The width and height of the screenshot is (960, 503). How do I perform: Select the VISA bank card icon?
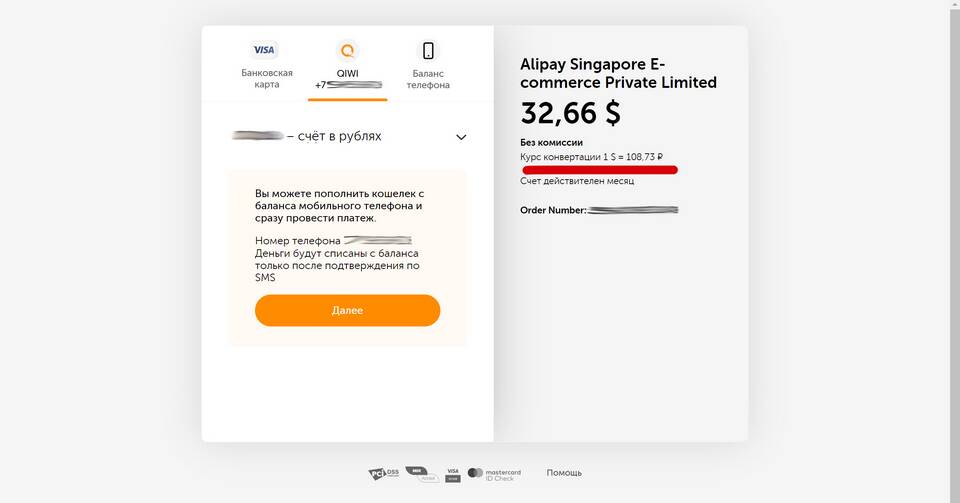[x=264, y=50]
